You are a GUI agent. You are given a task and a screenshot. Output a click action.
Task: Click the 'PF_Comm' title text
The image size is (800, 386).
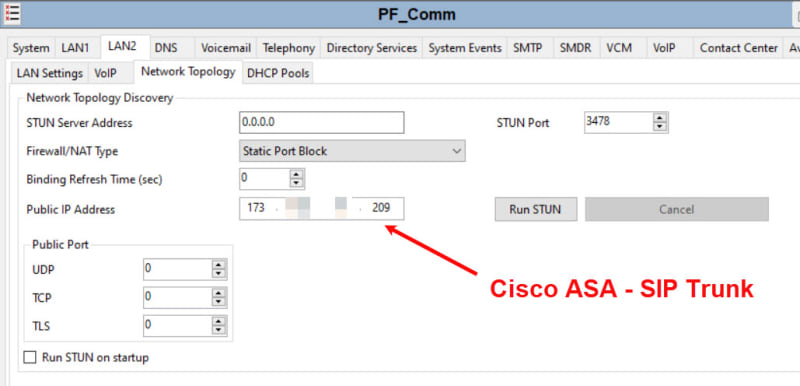tap(417, 15)
